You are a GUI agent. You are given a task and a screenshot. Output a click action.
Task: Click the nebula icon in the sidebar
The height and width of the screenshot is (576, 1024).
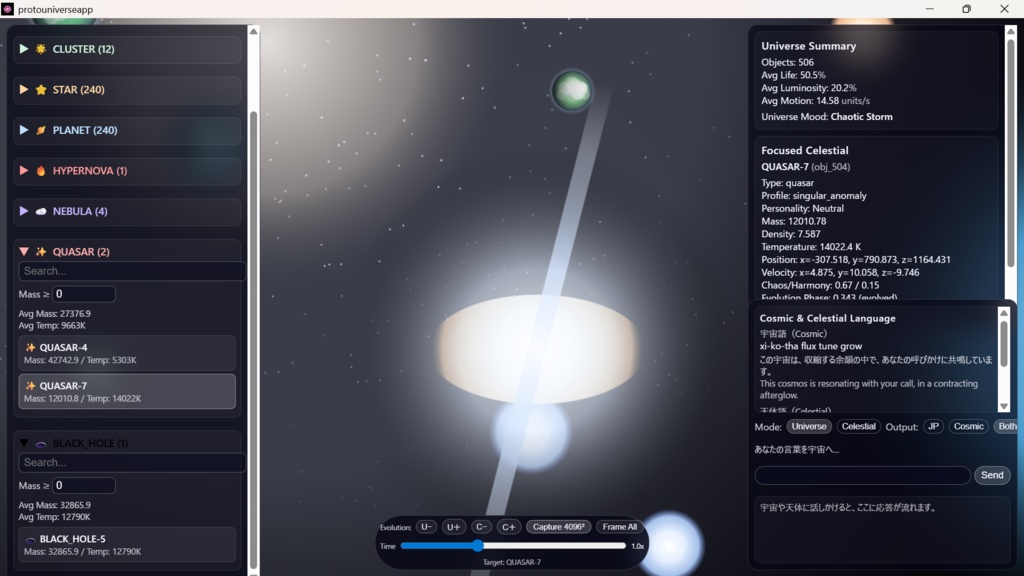(39, 211)
